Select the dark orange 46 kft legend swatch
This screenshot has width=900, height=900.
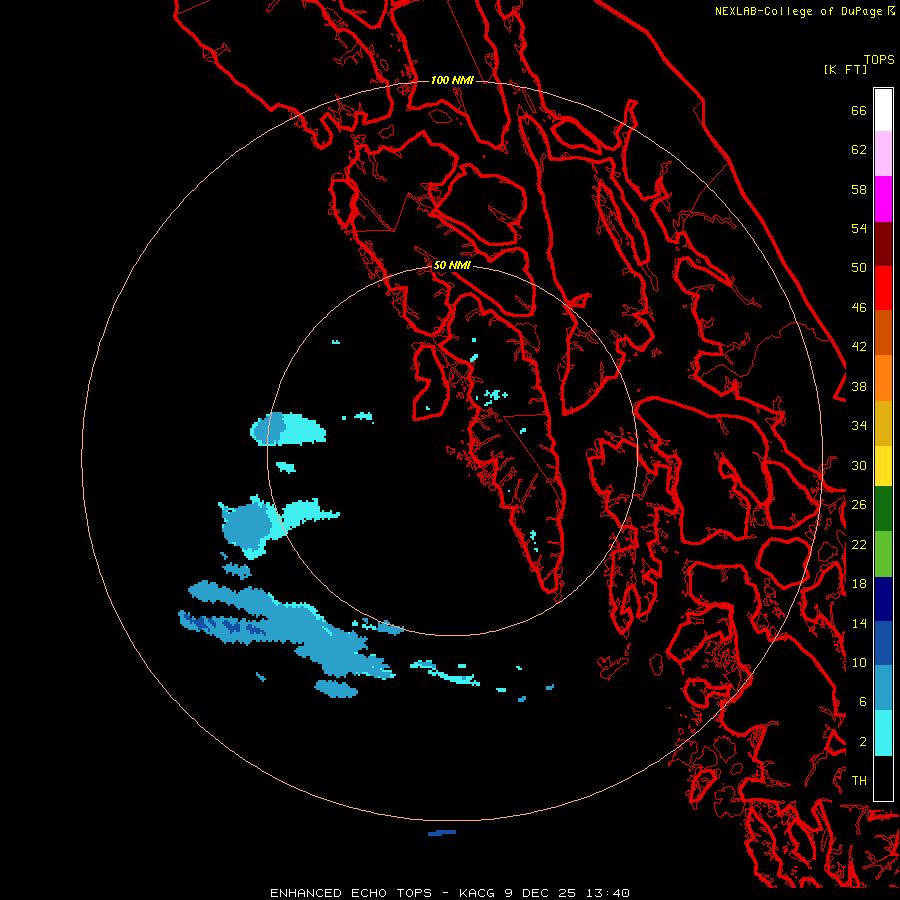(x=883, y=332)
